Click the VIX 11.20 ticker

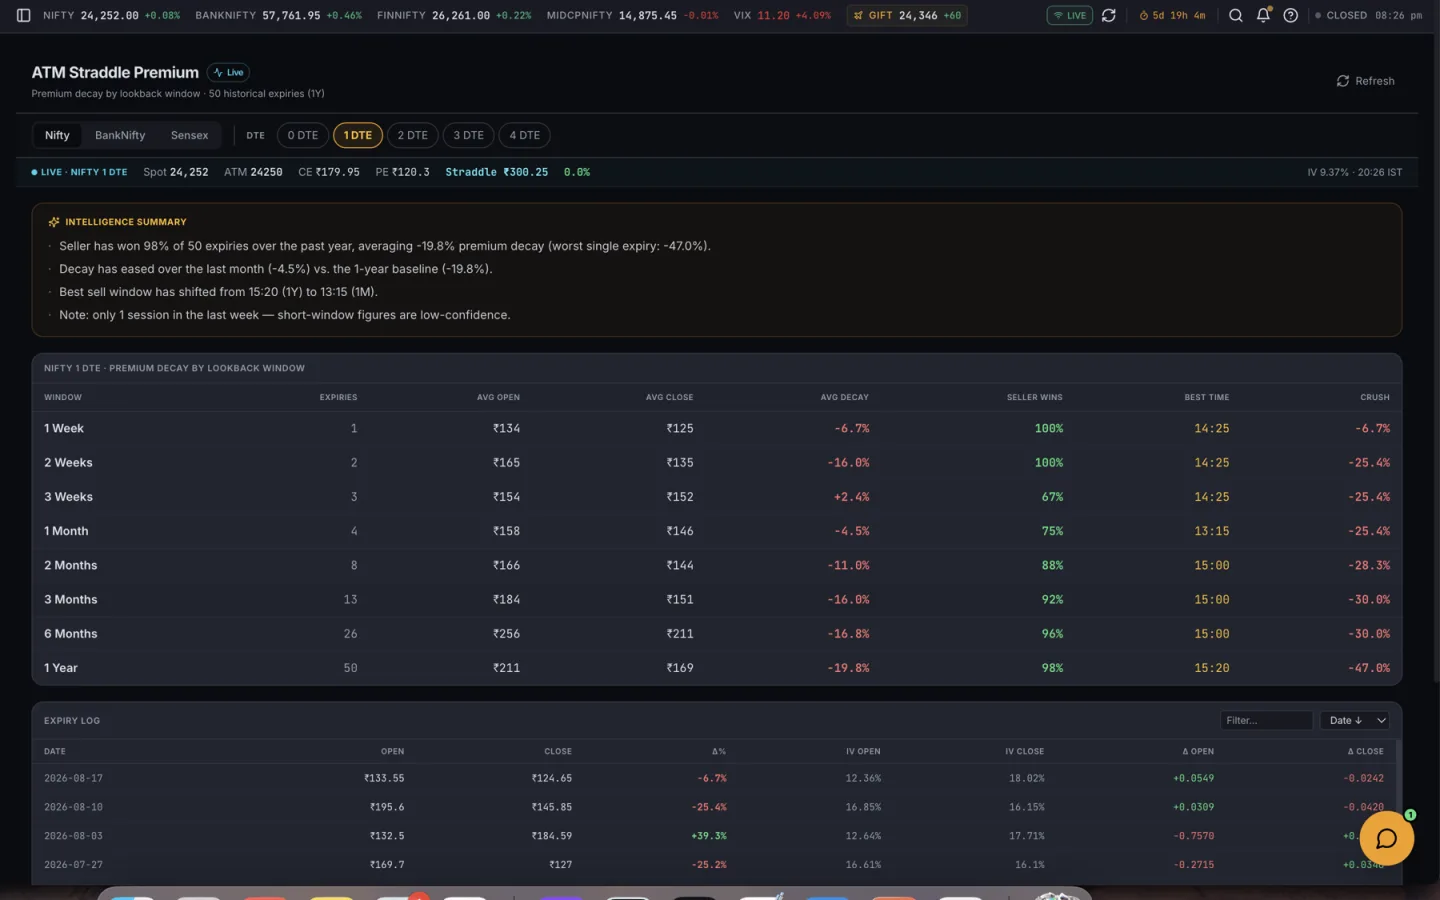coord(782,16)
